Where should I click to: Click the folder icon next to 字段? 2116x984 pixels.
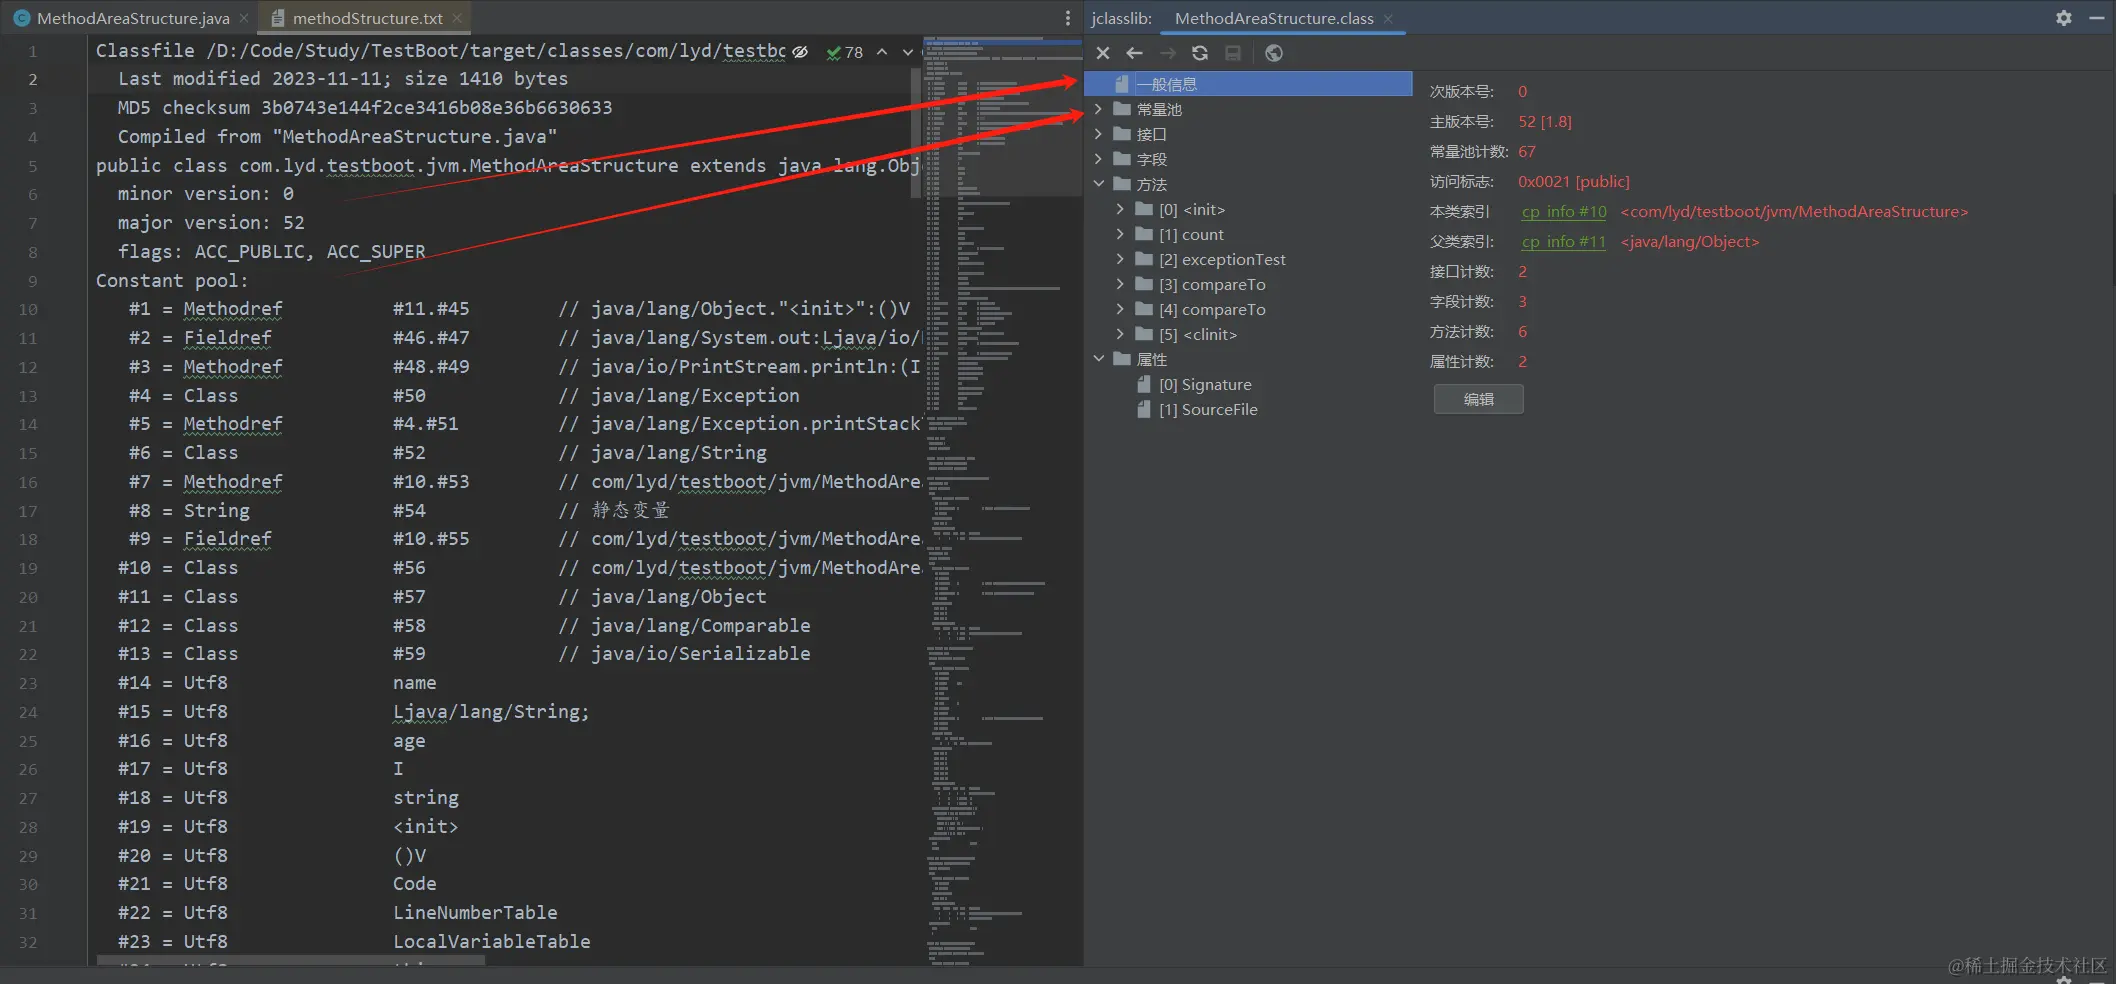1122,159
